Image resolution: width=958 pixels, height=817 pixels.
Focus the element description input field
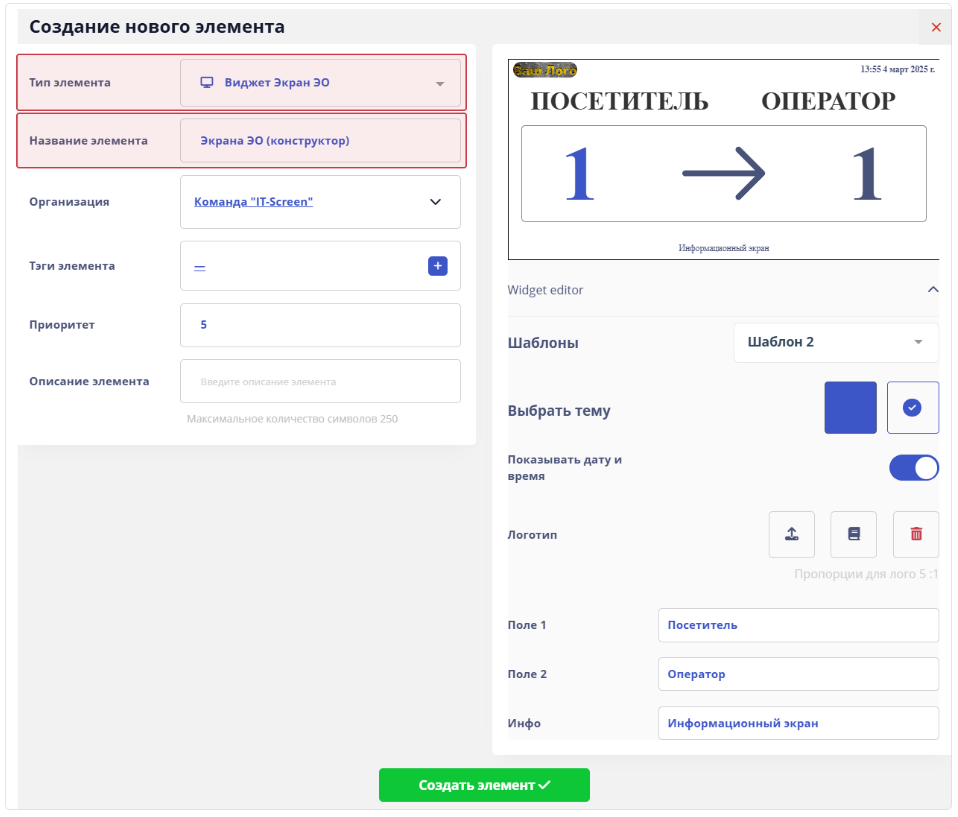click(320, 381)
